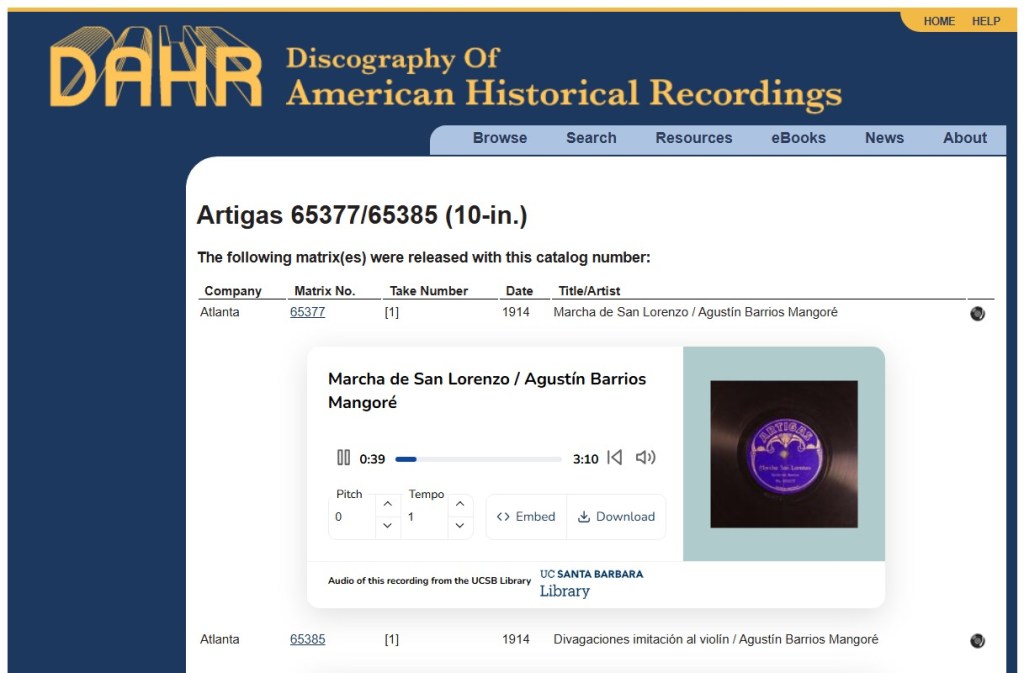Open the Browse menu
Screen dimensions: 1024x673
500,138
